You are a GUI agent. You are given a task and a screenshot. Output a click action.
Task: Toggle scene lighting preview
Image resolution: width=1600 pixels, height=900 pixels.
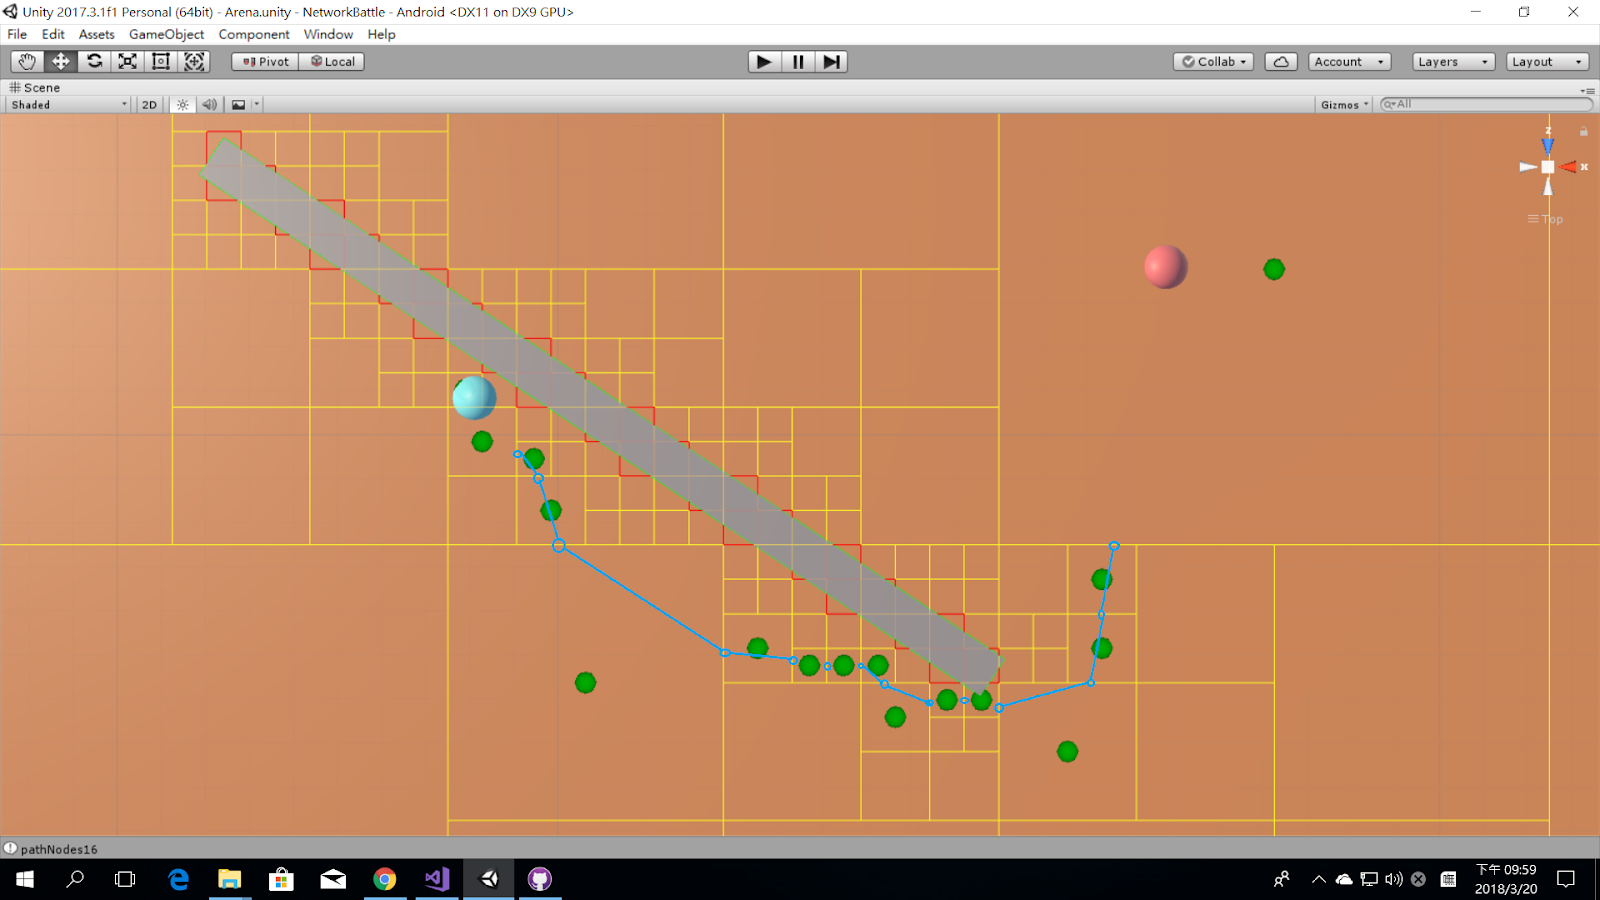pos(182,104)
